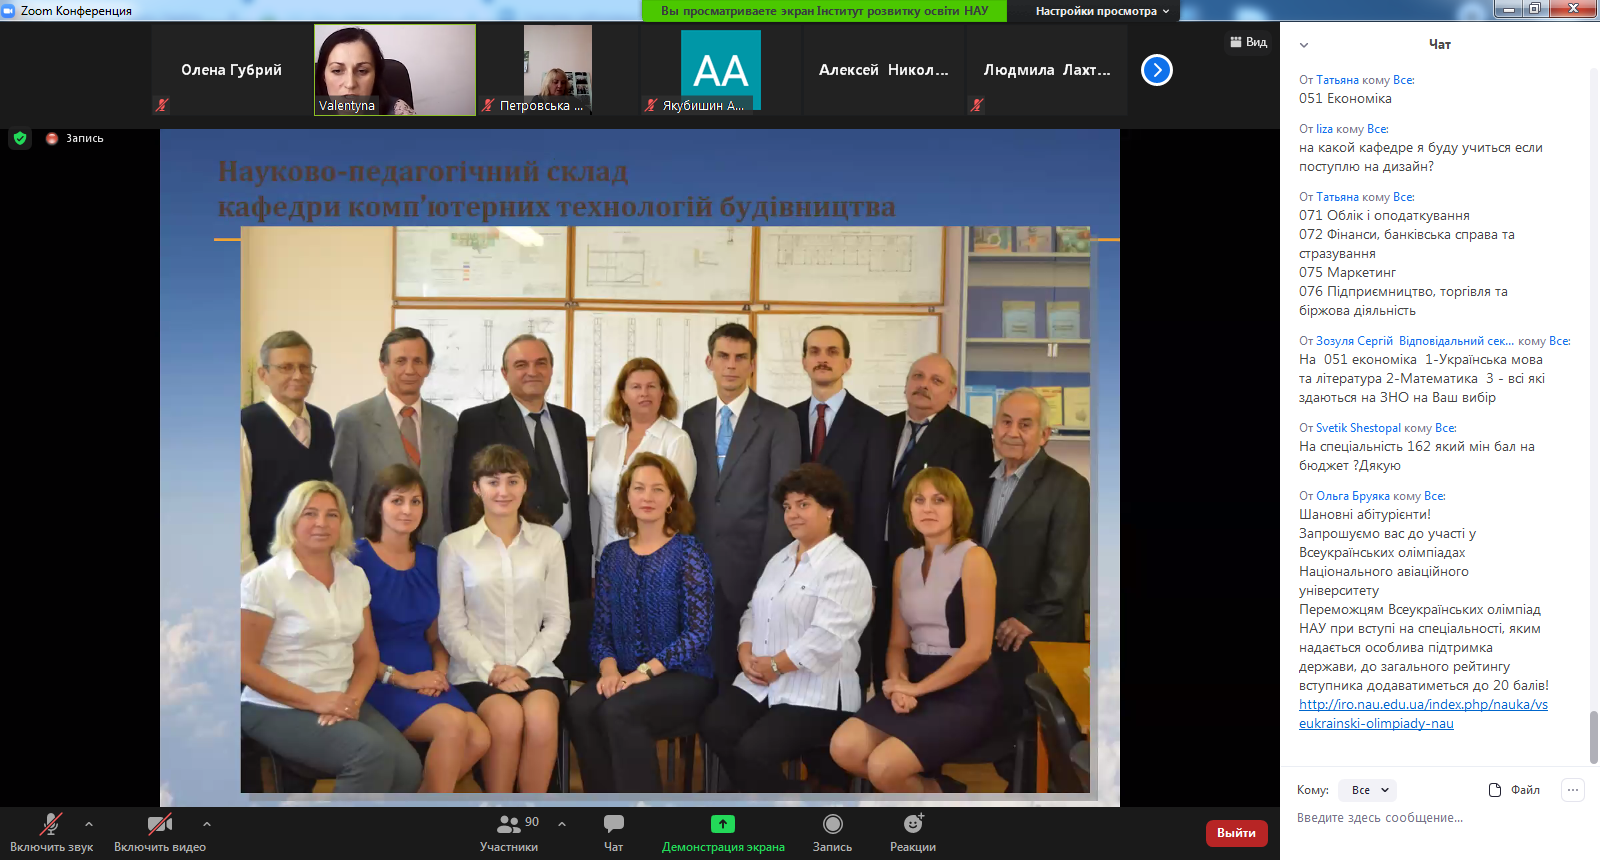The image size is (1600, 860).
Task: Start screen sharing with green icon
Action: tap(722, 824)
